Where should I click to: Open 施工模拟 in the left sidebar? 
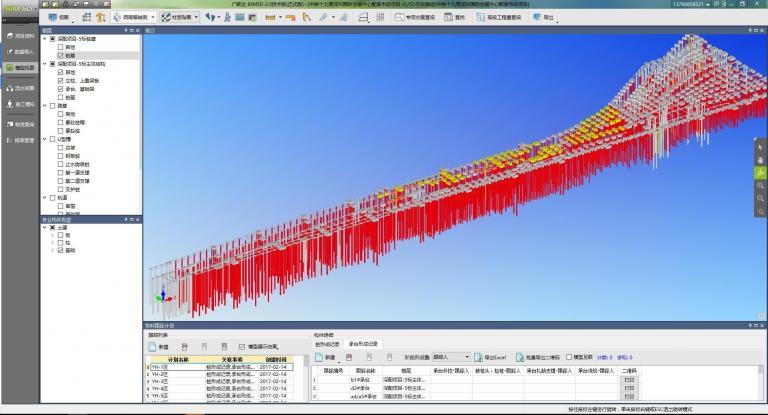click(20, 104)
